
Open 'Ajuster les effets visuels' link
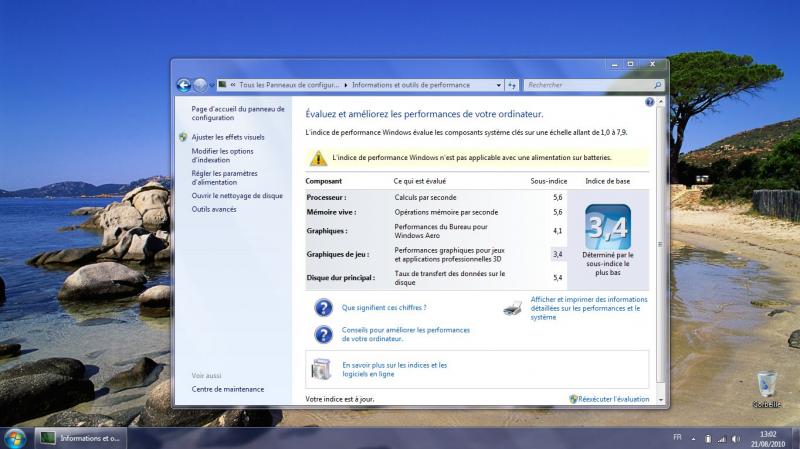[228, 137]
